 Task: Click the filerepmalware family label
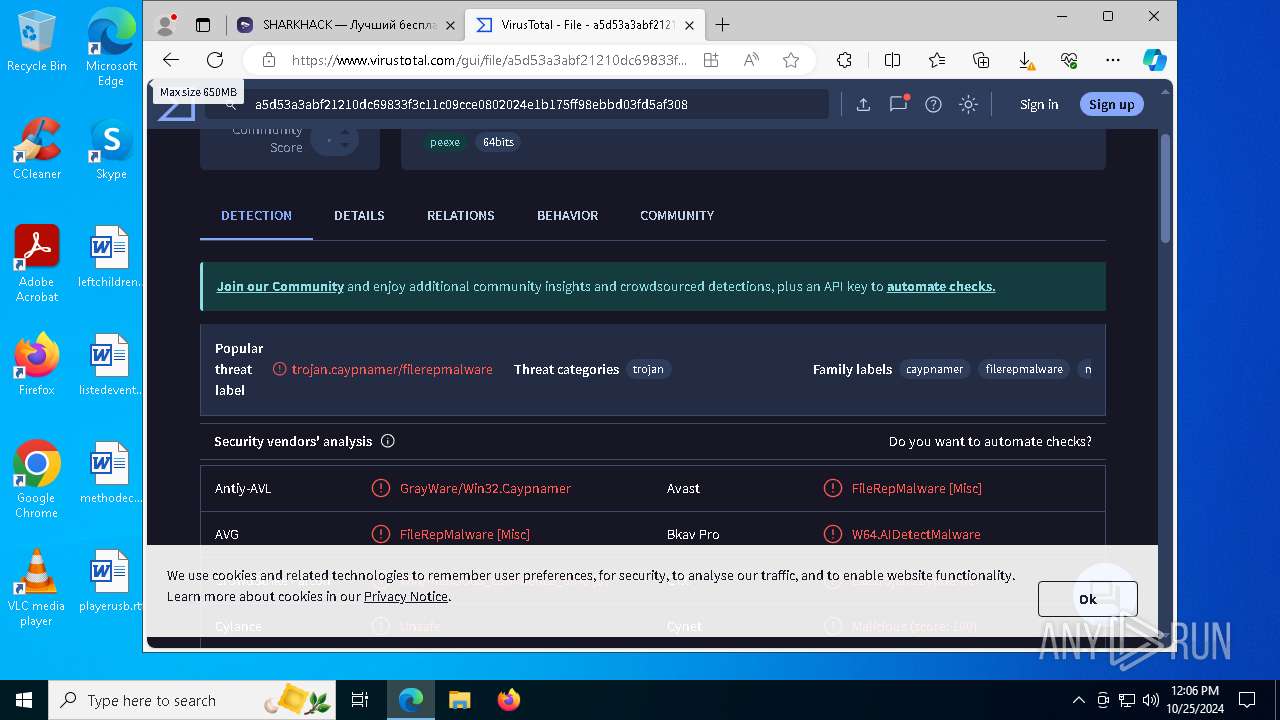click(1024, 369)
